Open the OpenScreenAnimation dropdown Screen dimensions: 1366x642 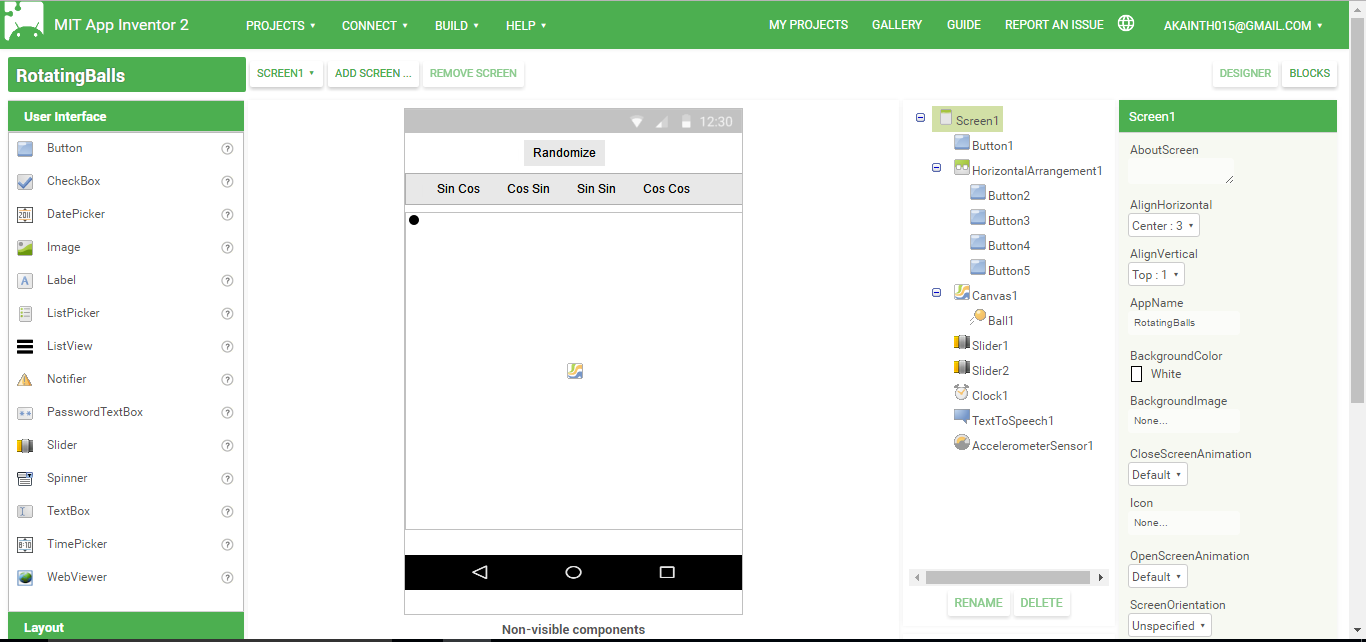[x=1158, y=577]
